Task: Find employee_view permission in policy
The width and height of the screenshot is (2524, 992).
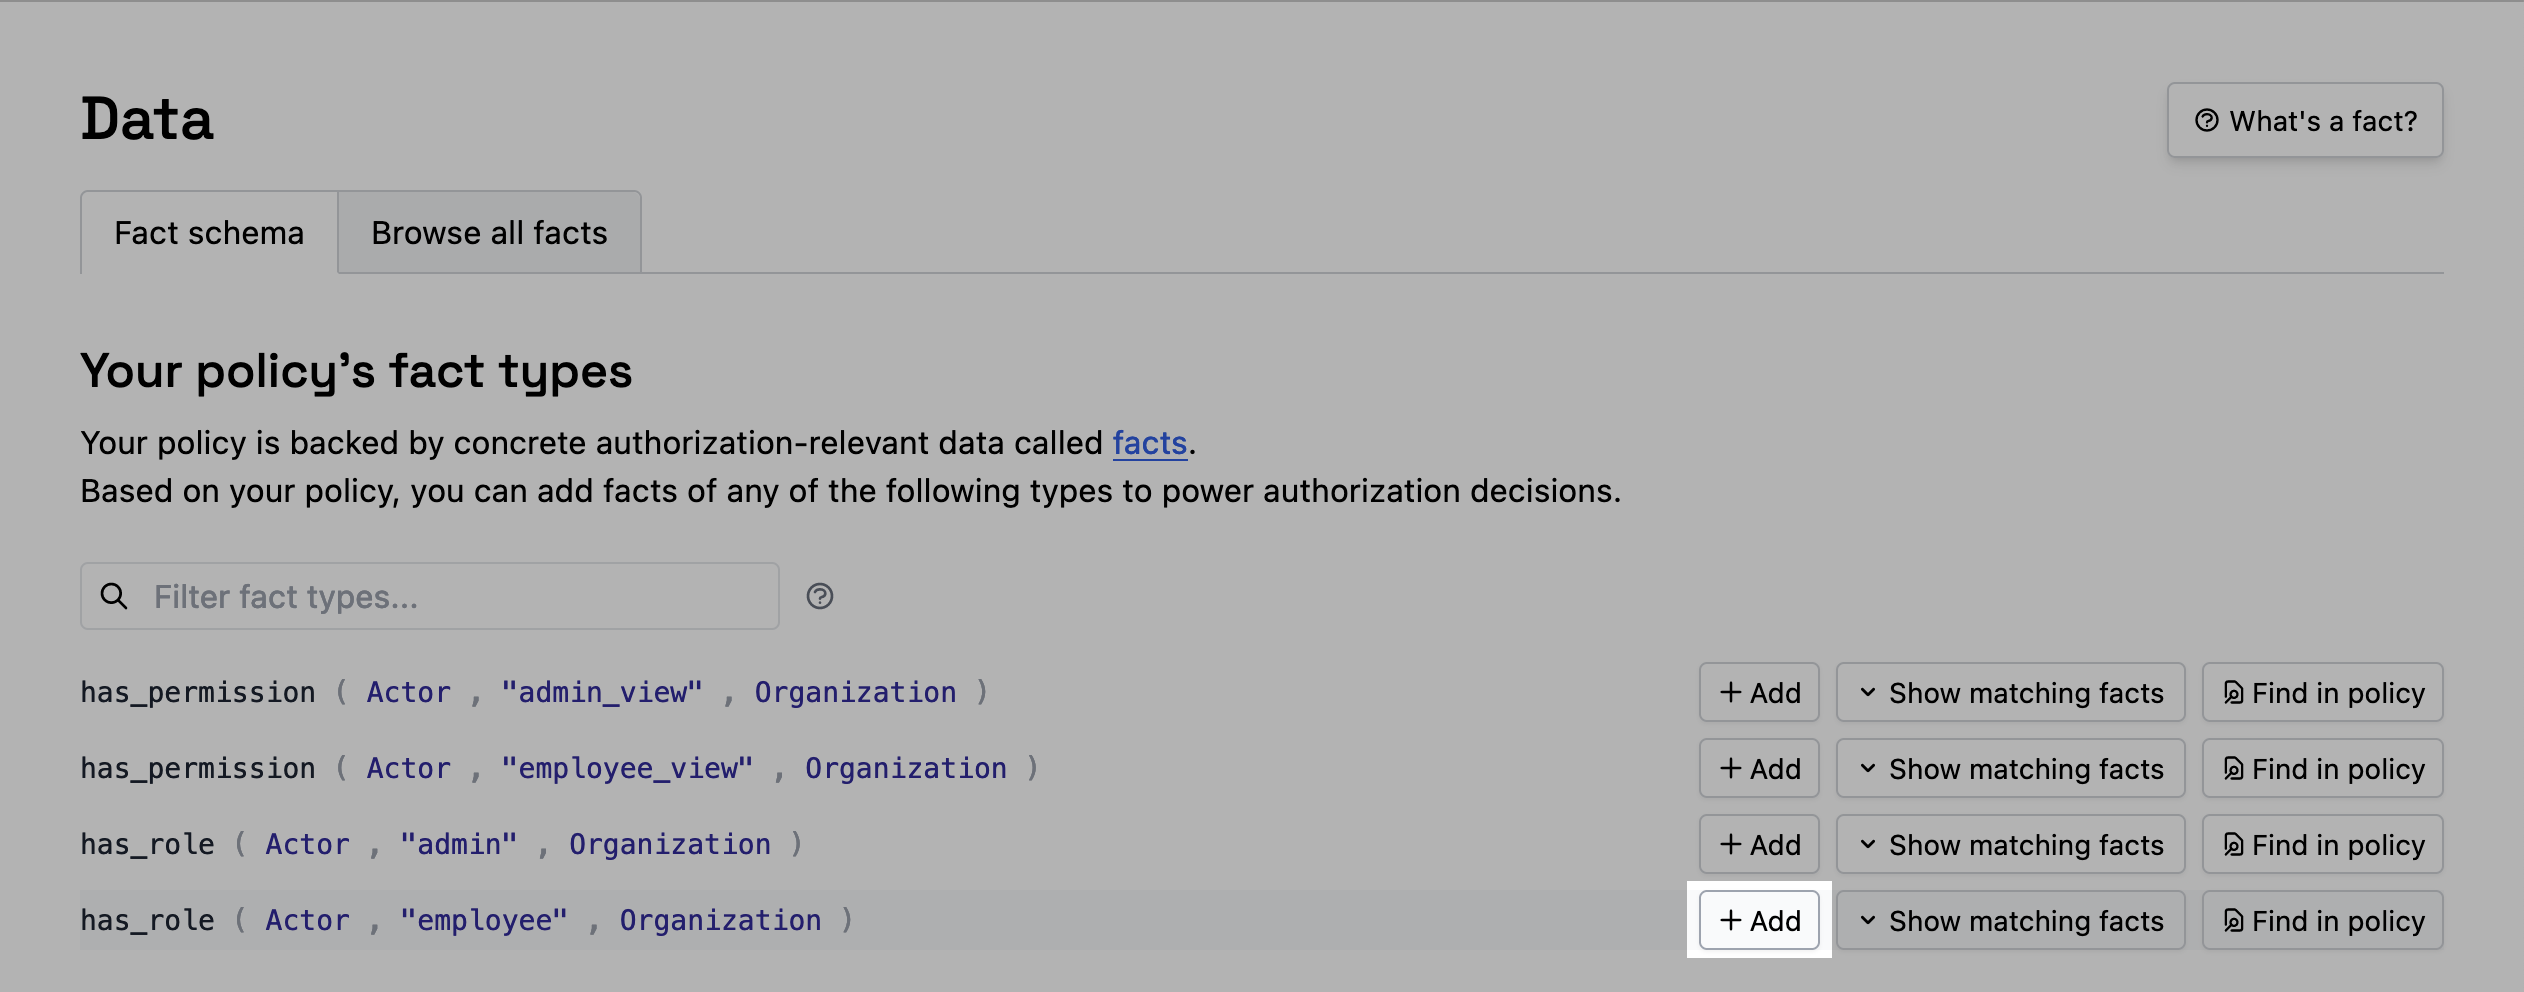Action: (2322, 769)
